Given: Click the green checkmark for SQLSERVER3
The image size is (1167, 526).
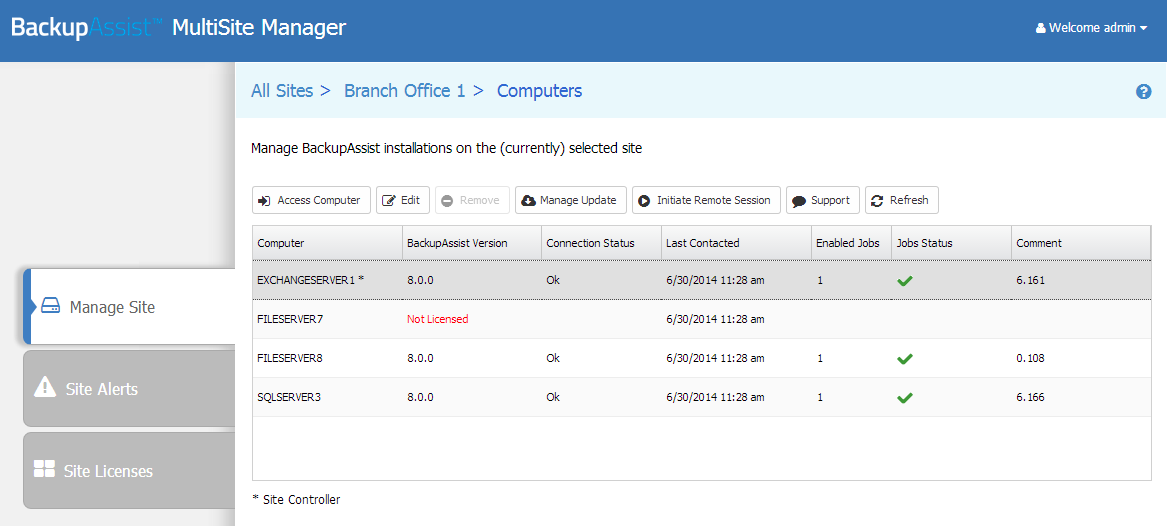Looking at the screenshot, I should point(905,397).
